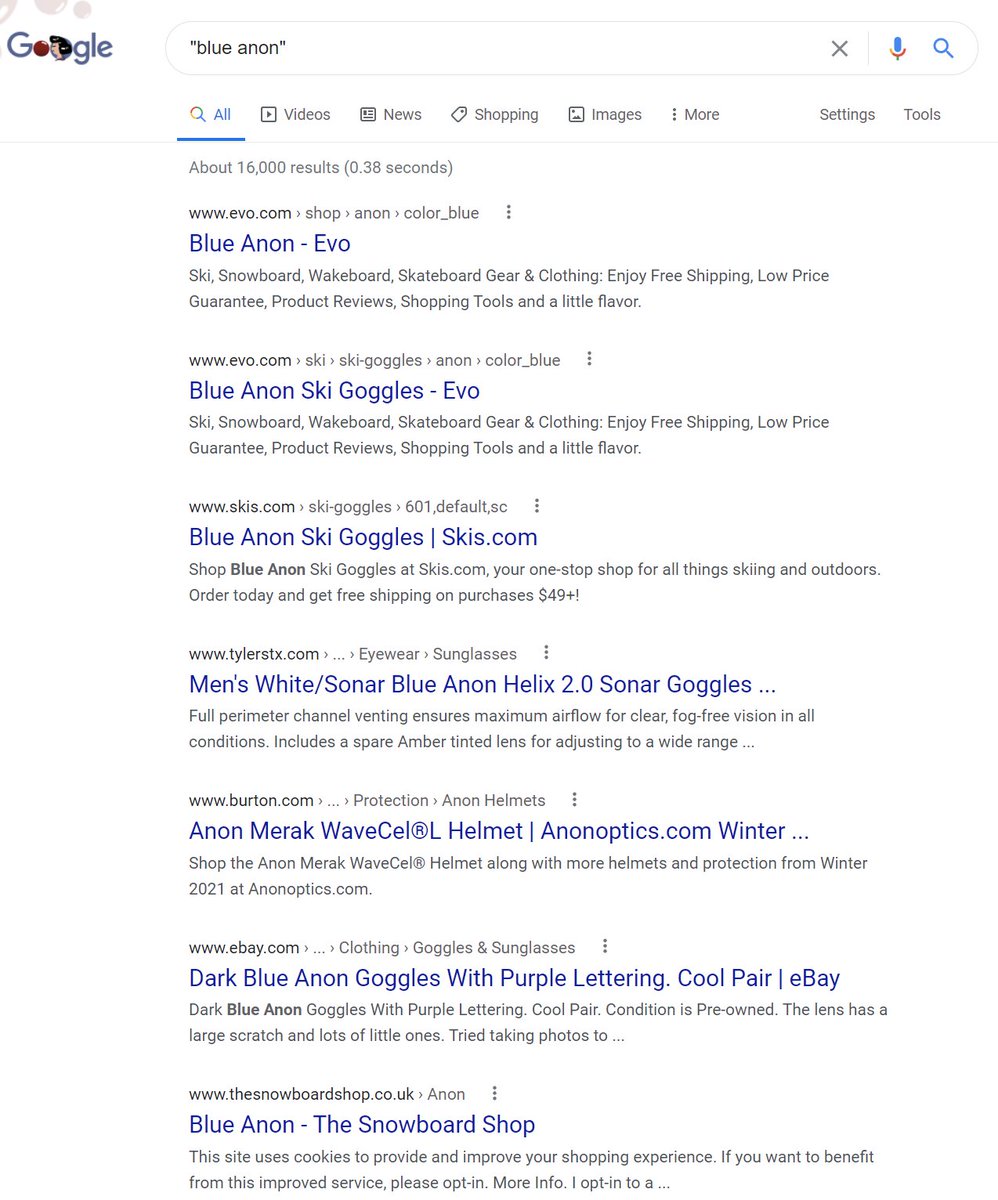The width and height of the screenshot is (998, 1200).
Task: Click the www.evo.com › shop › anon › color_blue URL
Action: pyautogui.click(x=334, y=213)
